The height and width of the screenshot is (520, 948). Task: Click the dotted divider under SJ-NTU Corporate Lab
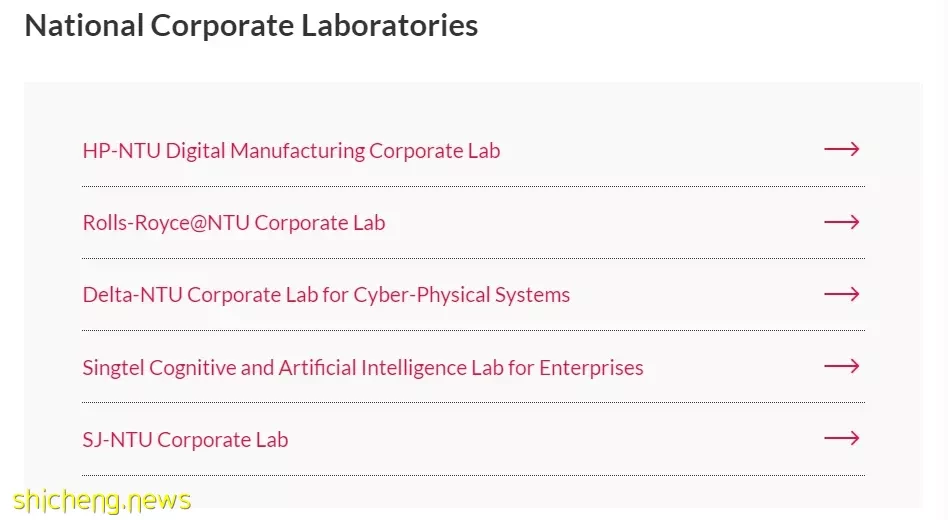coord(473,475)
